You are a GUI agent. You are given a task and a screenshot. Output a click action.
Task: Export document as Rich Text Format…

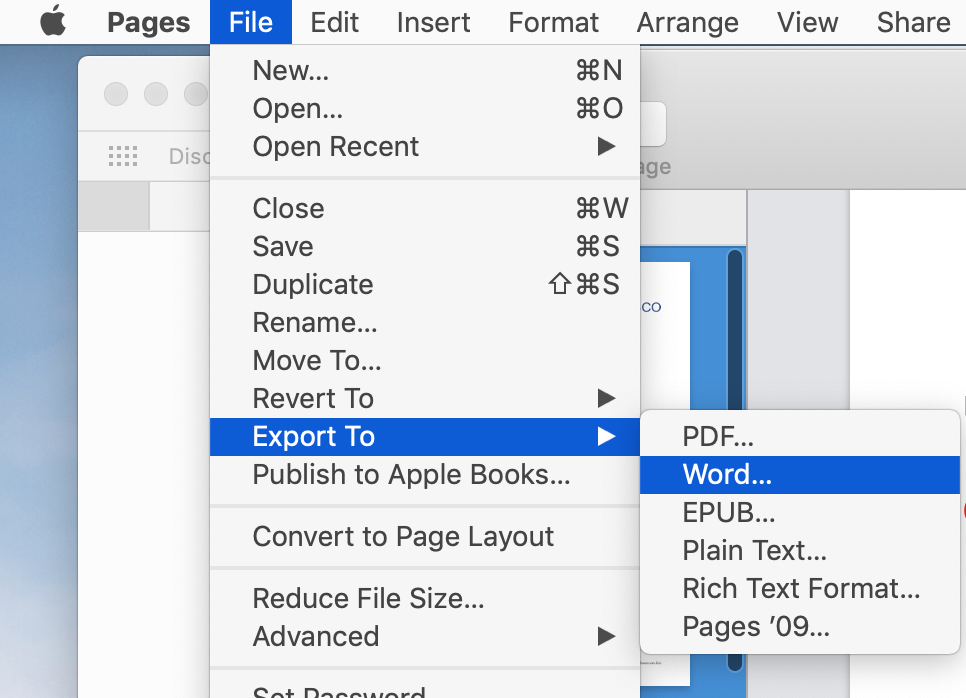click(x=800, y=589)
